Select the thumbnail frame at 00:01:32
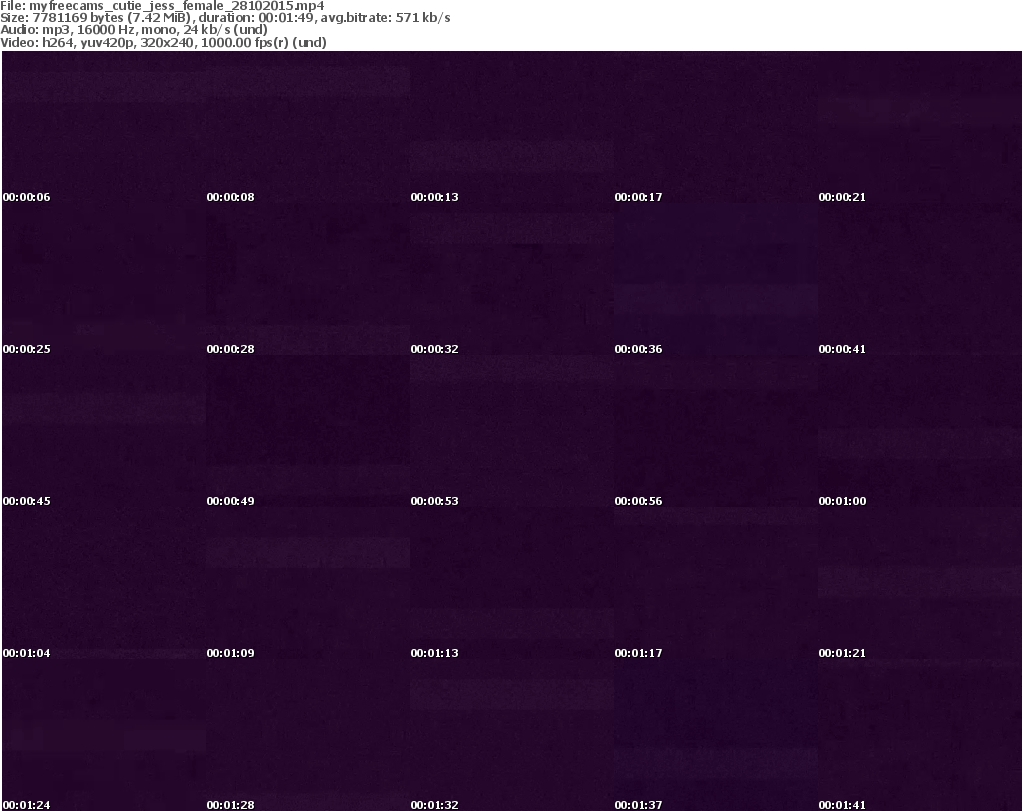This screenshot has width=1024, height=811. (512, 735)
